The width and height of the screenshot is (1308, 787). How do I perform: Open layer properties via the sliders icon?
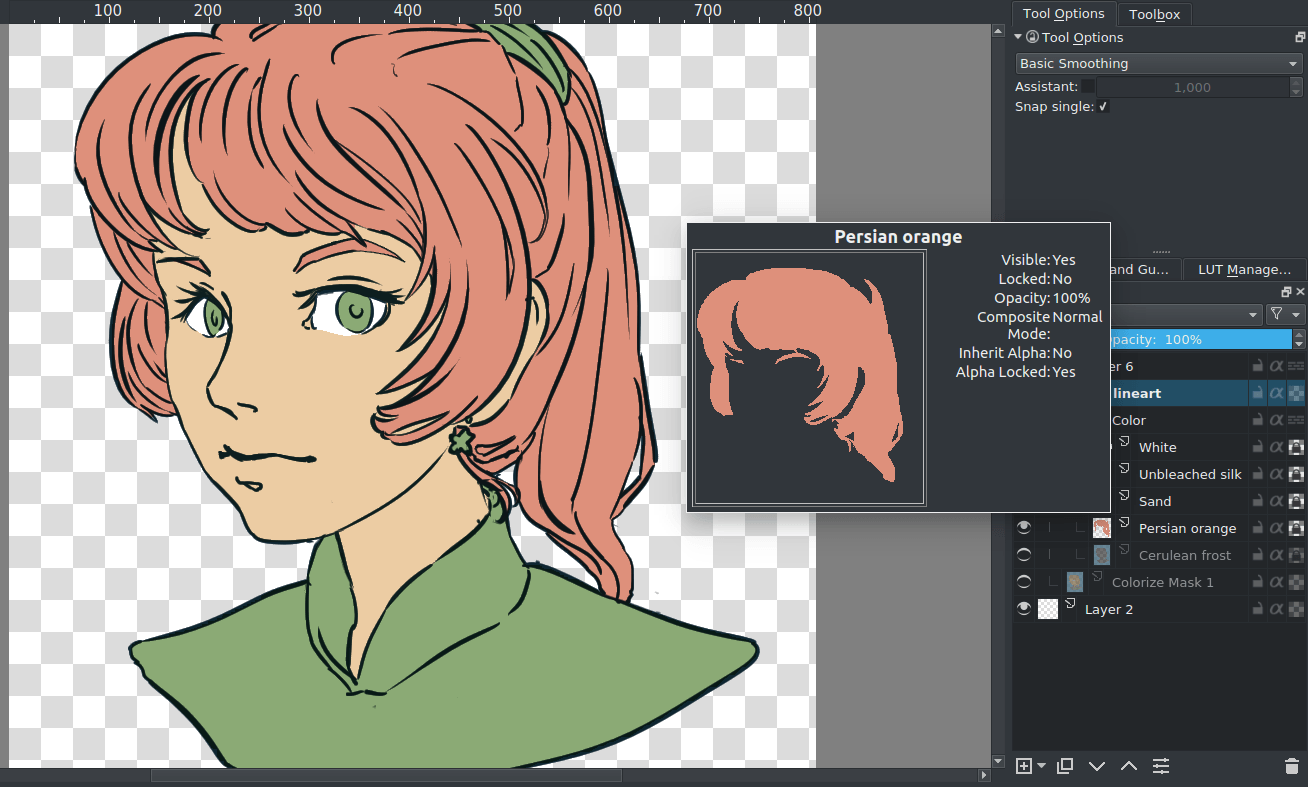point(1160,765)
